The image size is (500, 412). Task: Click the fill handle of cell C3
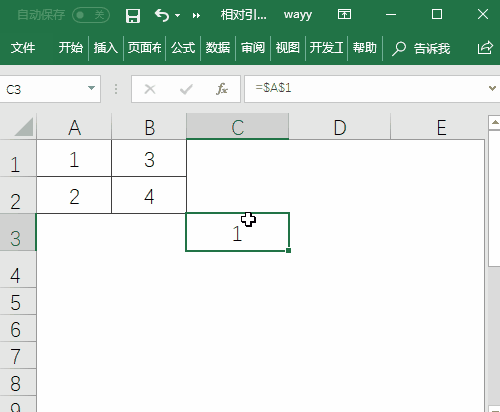pyautogui.click(x=288, y=250)
